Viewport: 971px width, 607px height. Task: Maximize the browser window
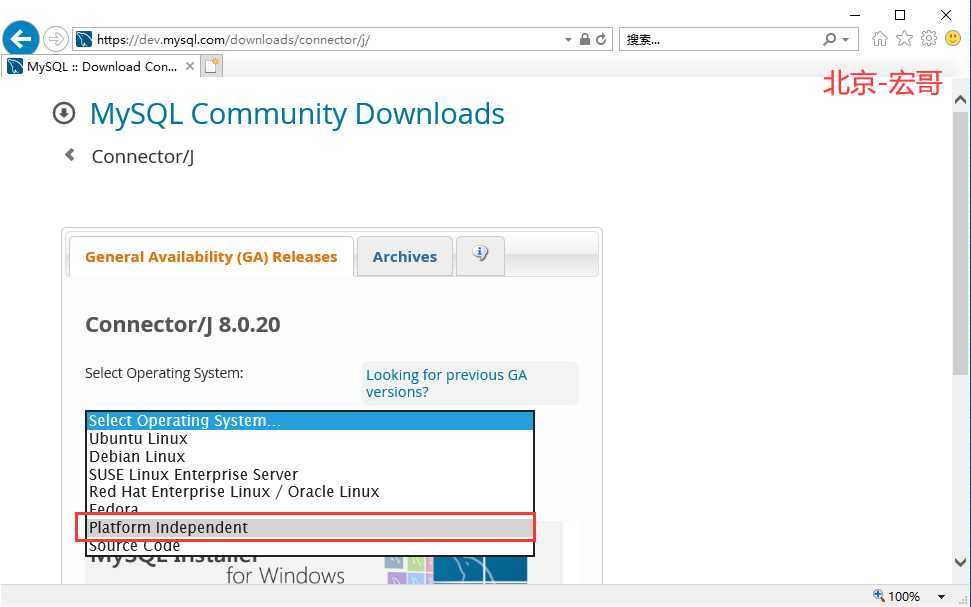900,15
